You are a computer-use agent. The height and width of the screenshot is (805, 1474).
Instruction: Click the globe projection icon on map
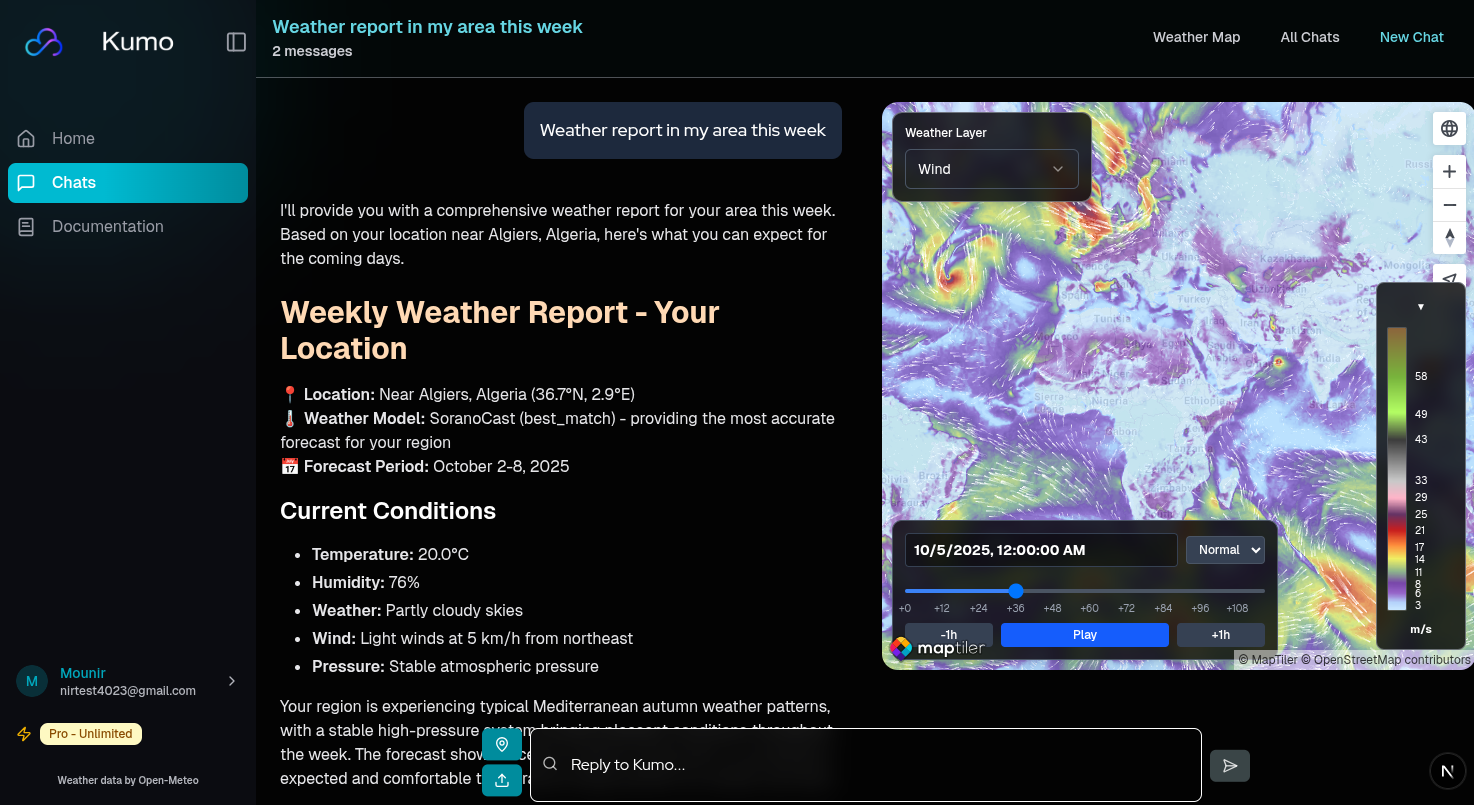point(1449,128)
